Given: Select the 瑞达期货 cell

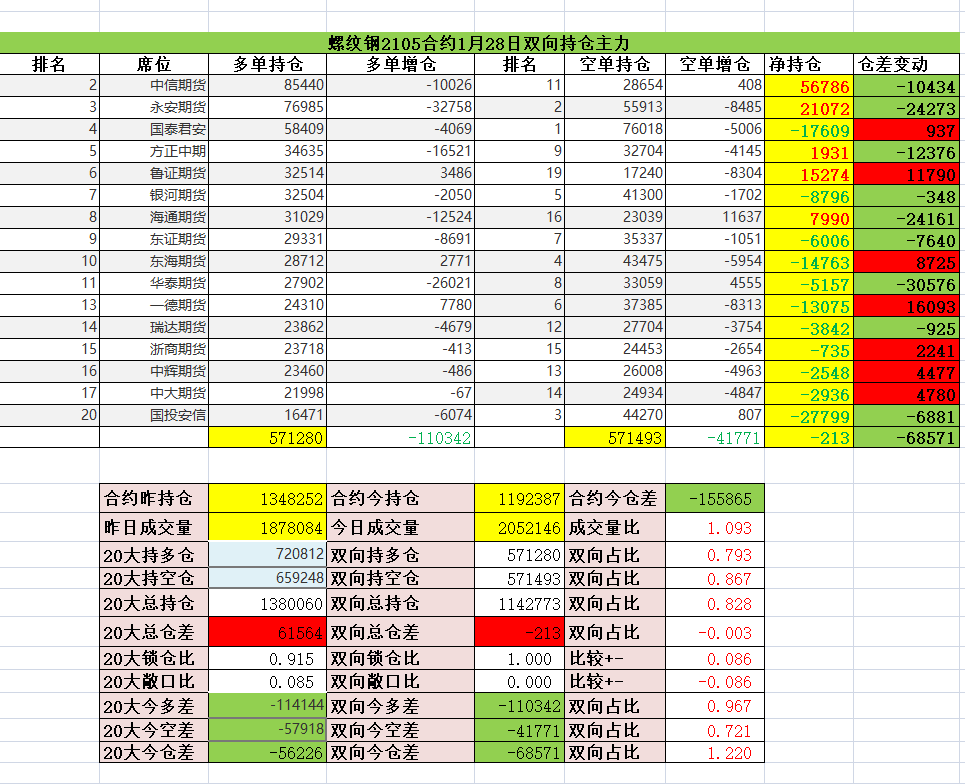Looking at the screenshot, I should tap(154, 327).
